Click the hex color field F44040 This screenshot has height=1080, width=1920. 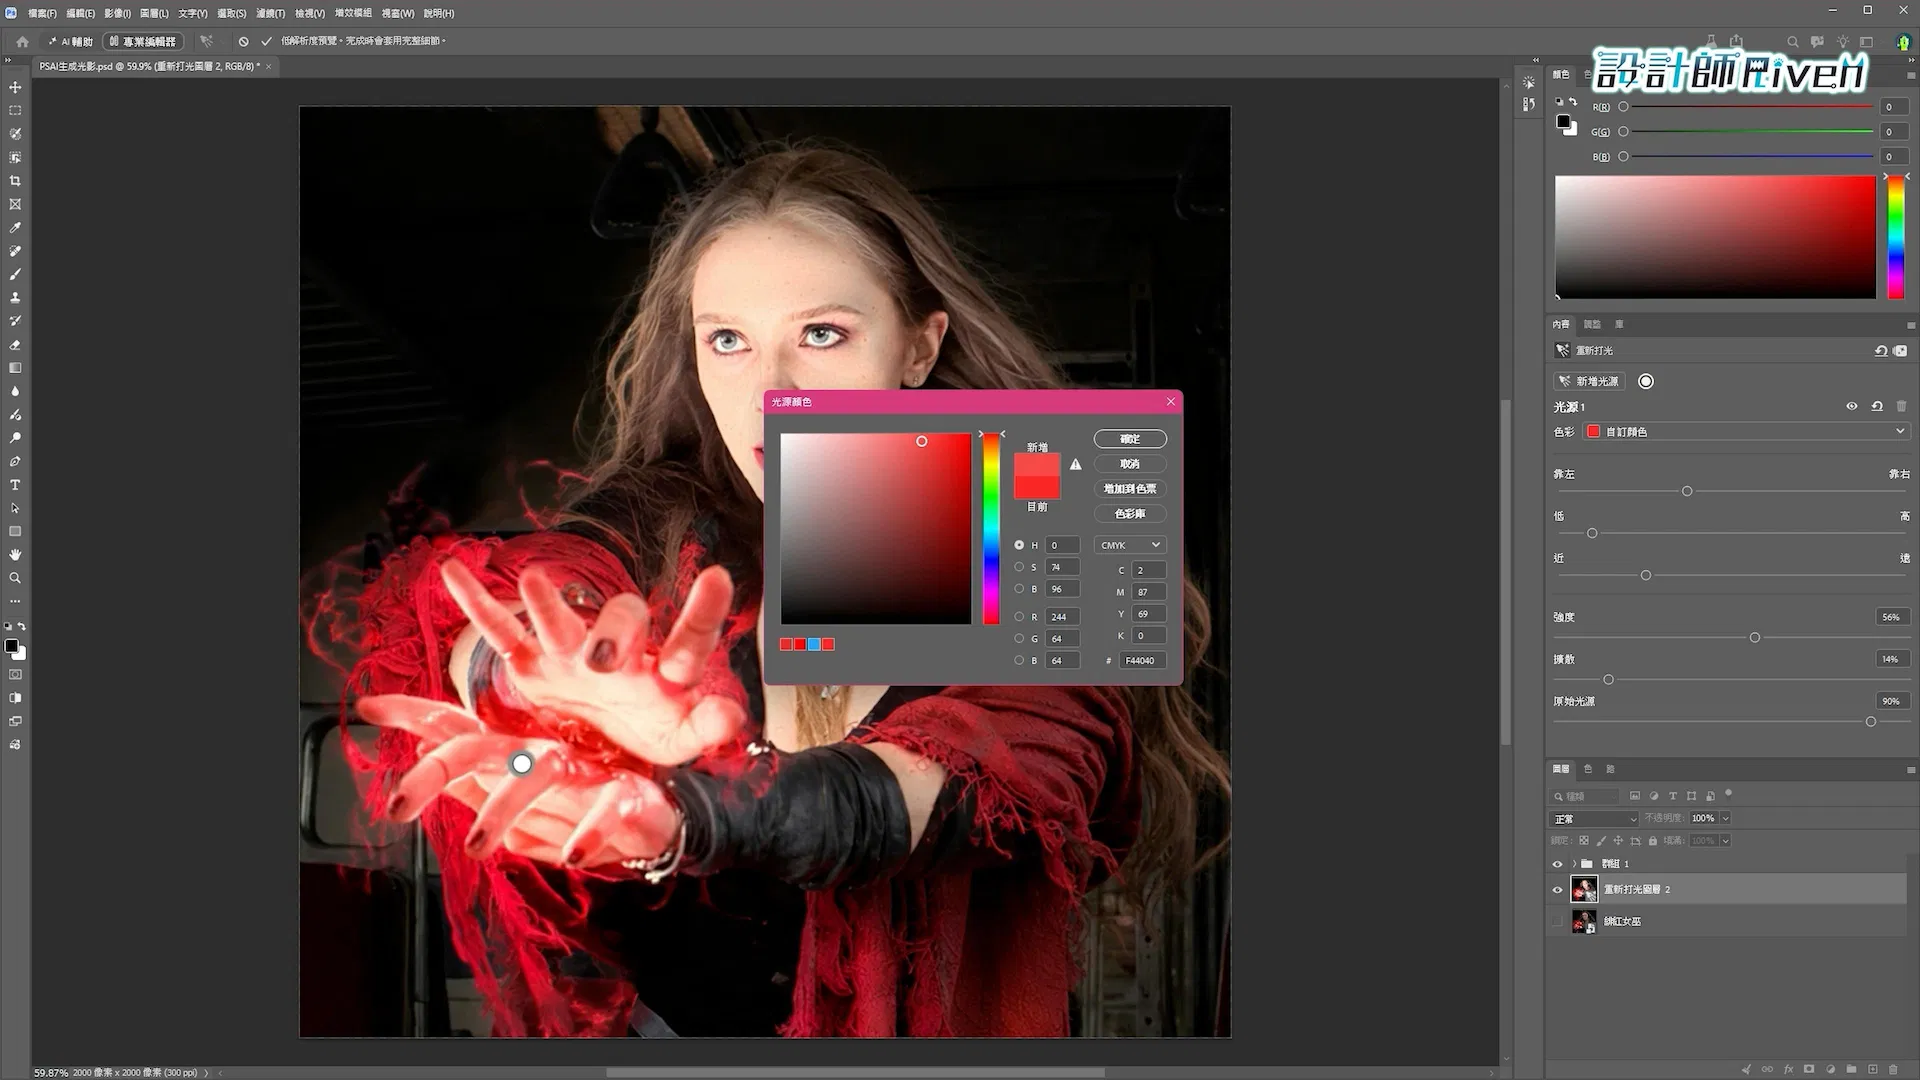(1142, 661)
